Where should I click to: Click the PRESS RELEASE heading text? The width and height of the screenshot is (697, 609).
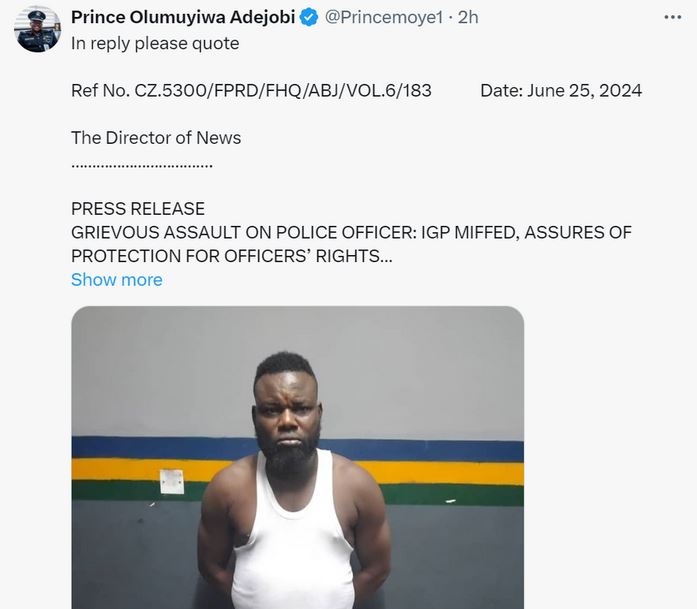coord(138,209)
